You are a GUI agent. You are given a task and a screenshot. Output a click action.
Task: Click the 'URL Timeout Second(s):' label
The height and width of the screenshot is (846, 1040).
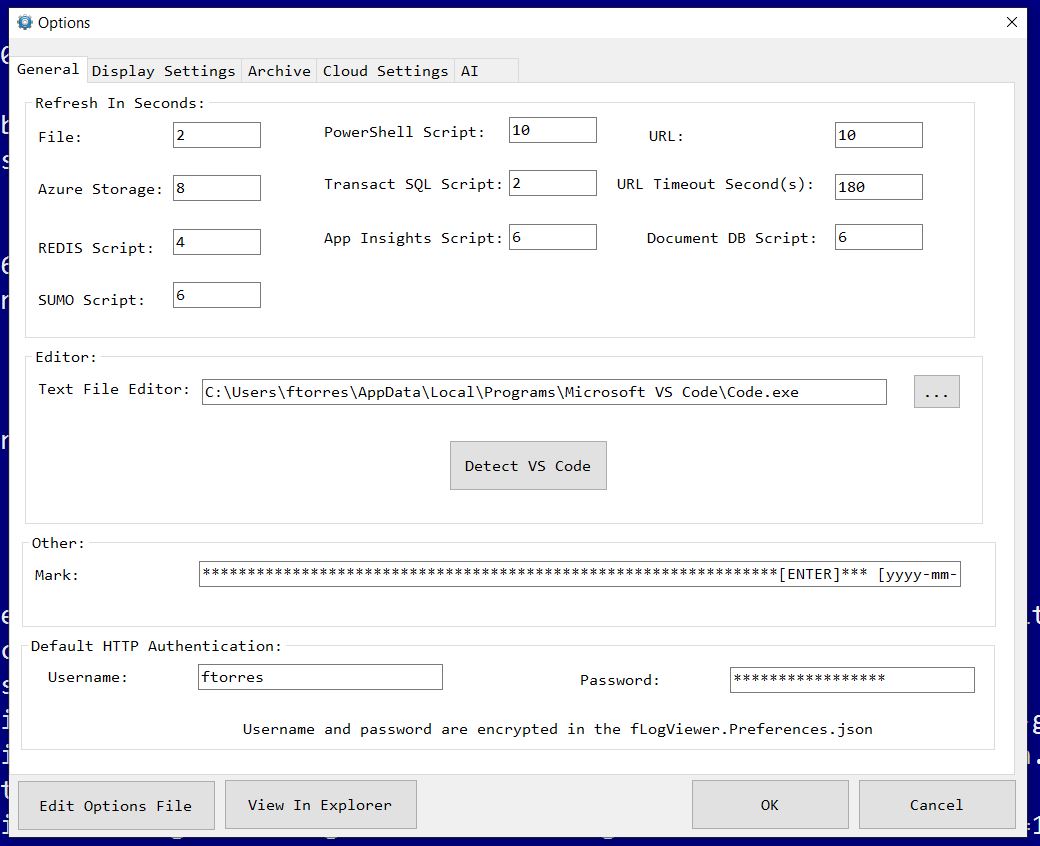click(715, 184)
